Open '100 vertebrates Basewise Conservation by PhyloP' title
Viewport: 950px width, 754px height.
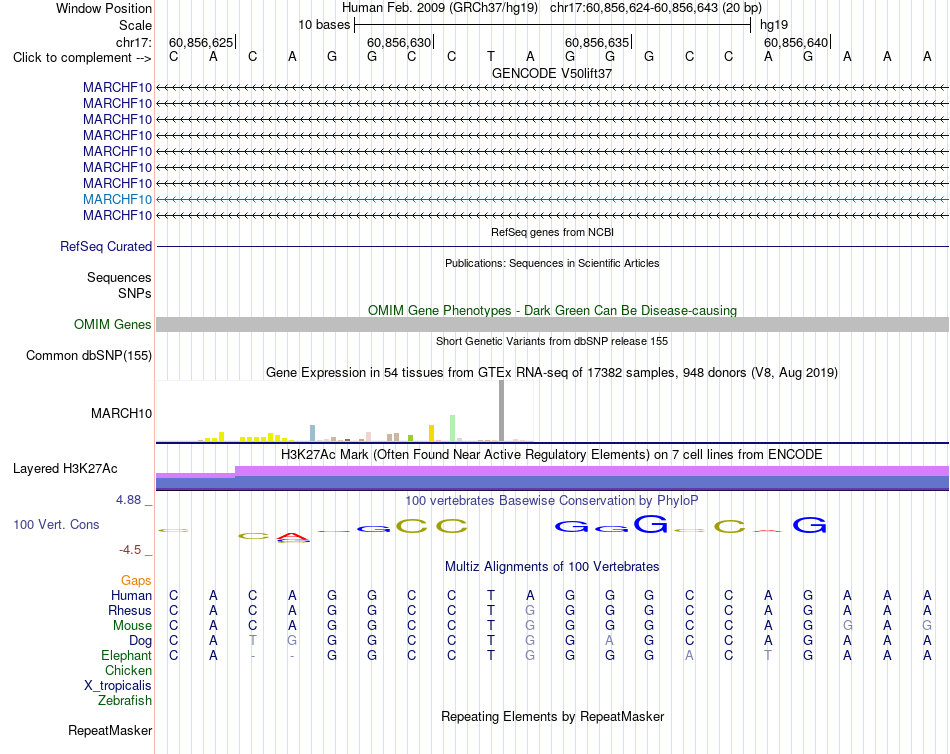551,501
